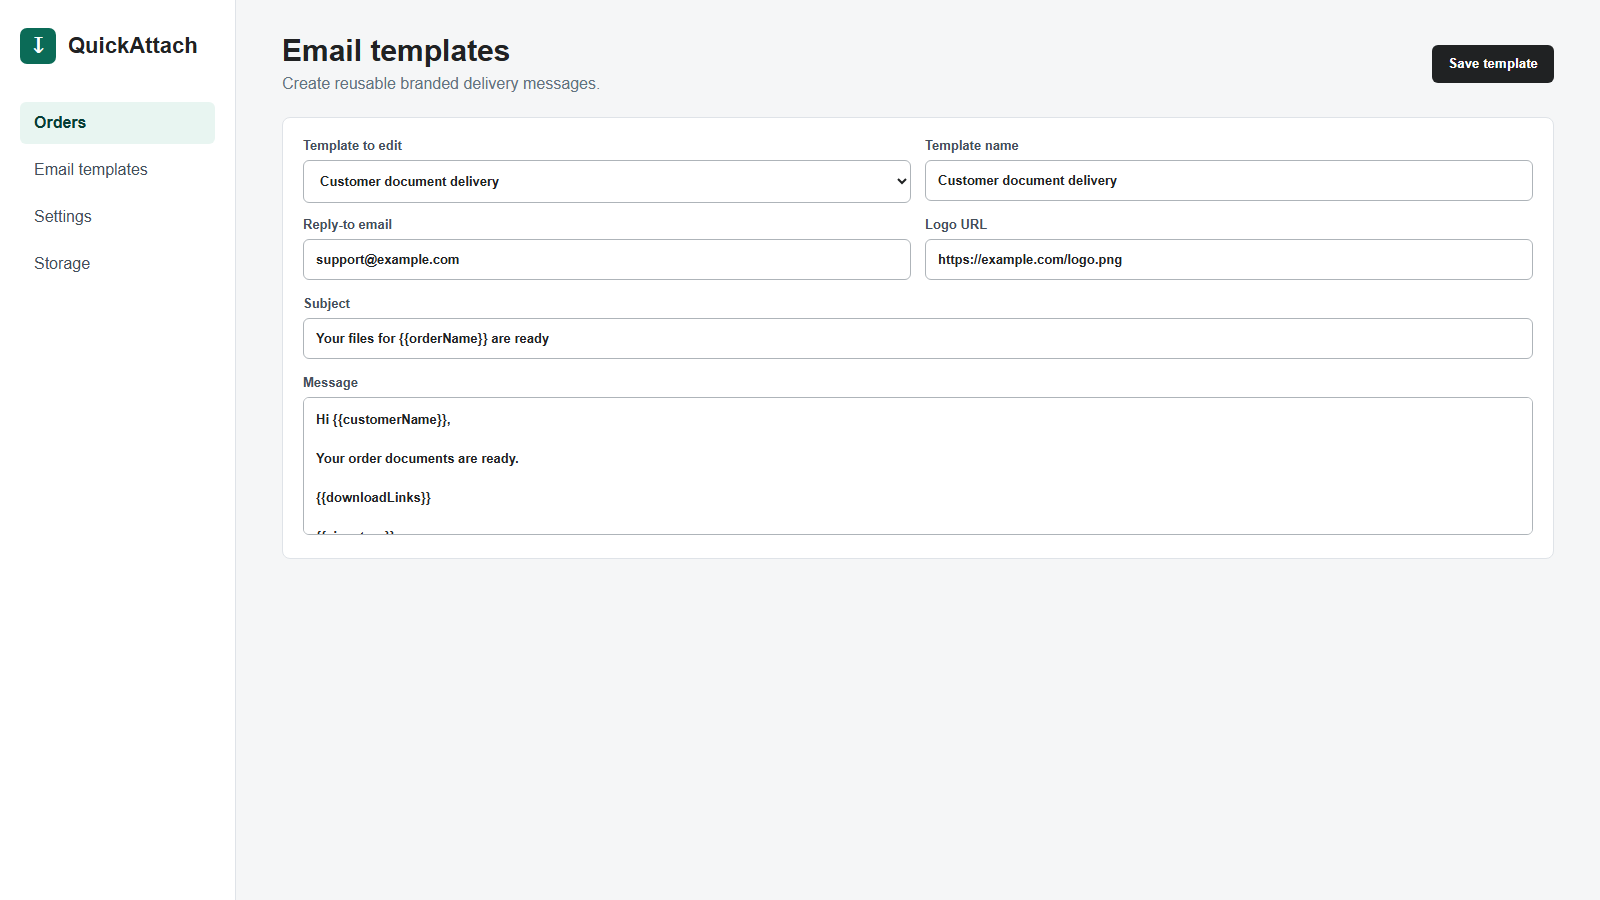This screenshot has width=1600, height=900.
Task: Click the Message field label
Action: (x=330, y=383)
